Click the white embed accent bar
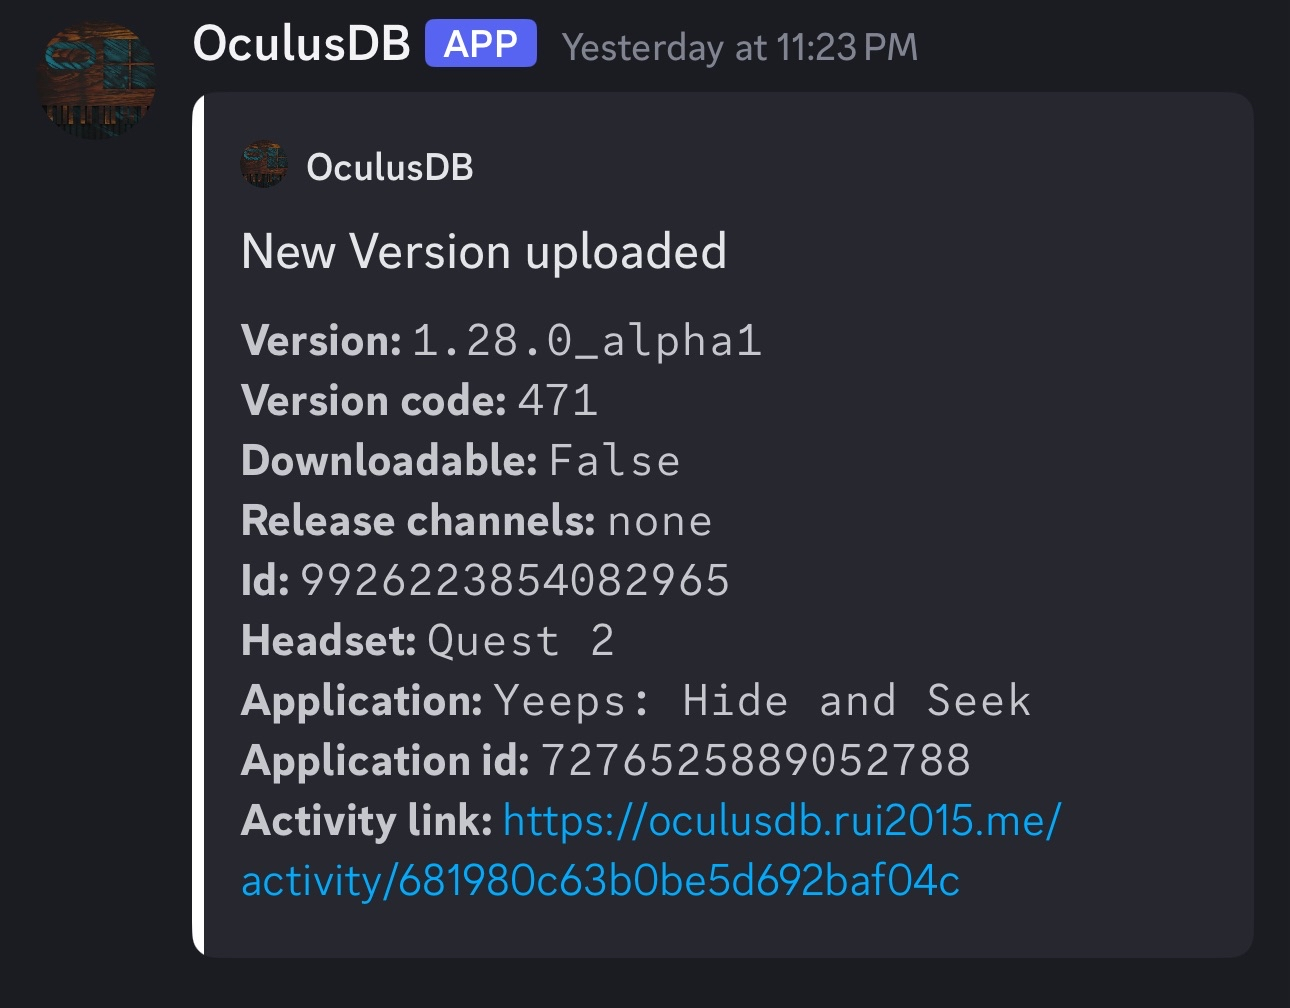Image resolution: width=1290 pixels, height=1008 pixels. click(x=198, y=525)
